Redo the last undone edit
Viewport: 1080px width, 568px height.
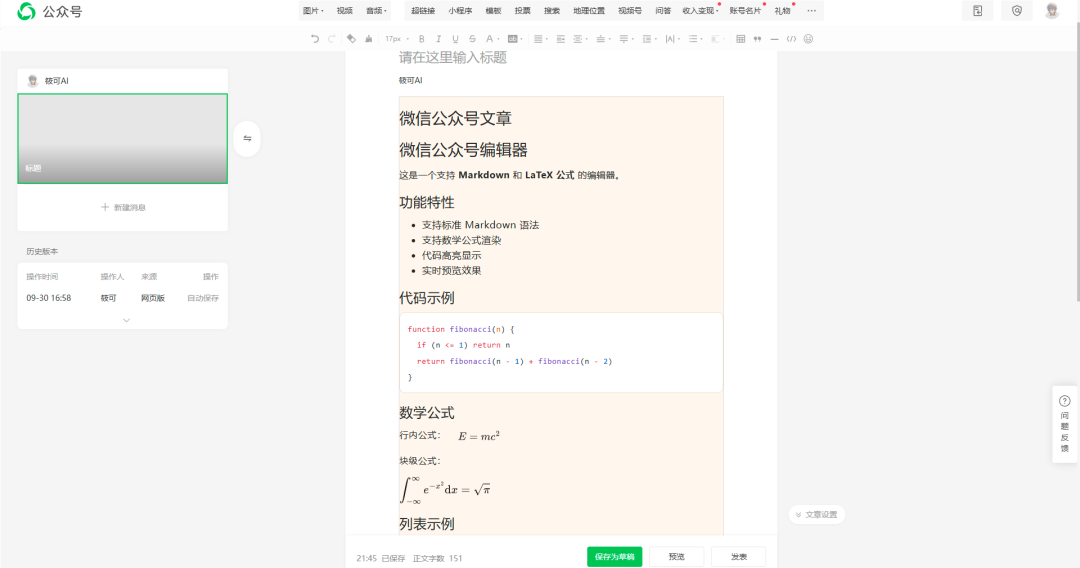(x=331, y=39)
